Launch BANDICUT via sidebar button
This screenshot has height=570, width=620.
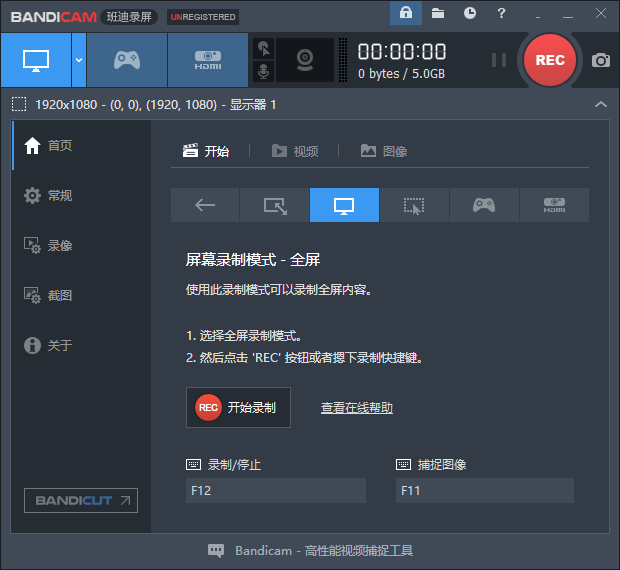[81, 500]
